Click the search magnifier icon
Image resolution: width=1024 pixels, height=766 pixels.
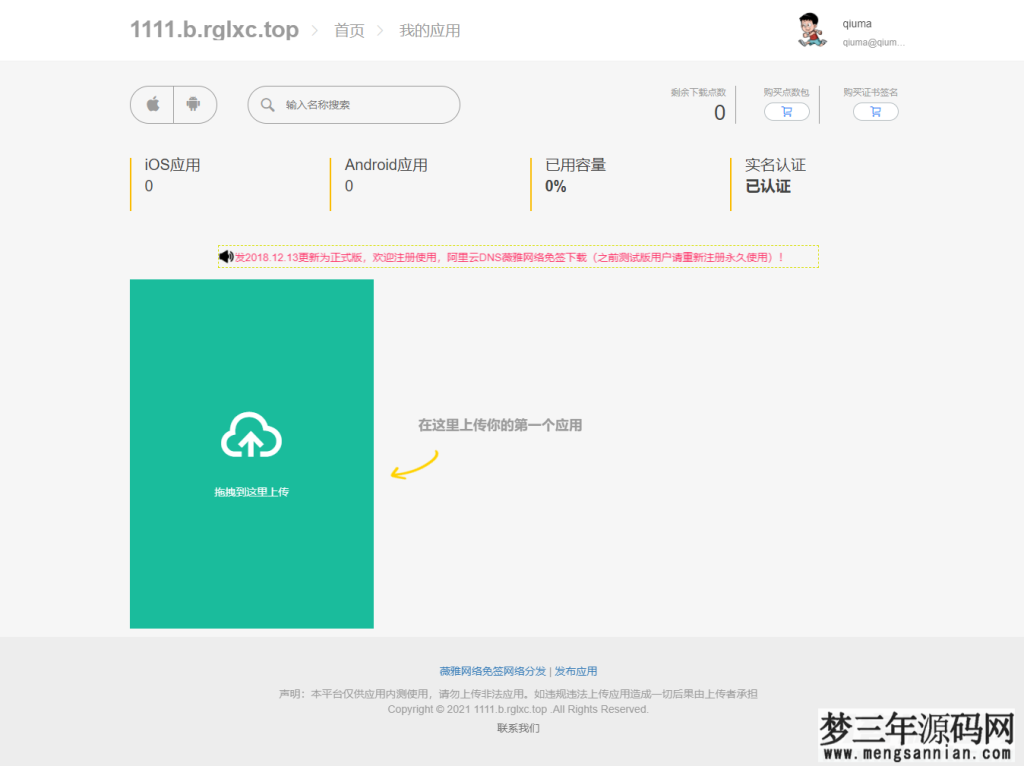point(267,104)
